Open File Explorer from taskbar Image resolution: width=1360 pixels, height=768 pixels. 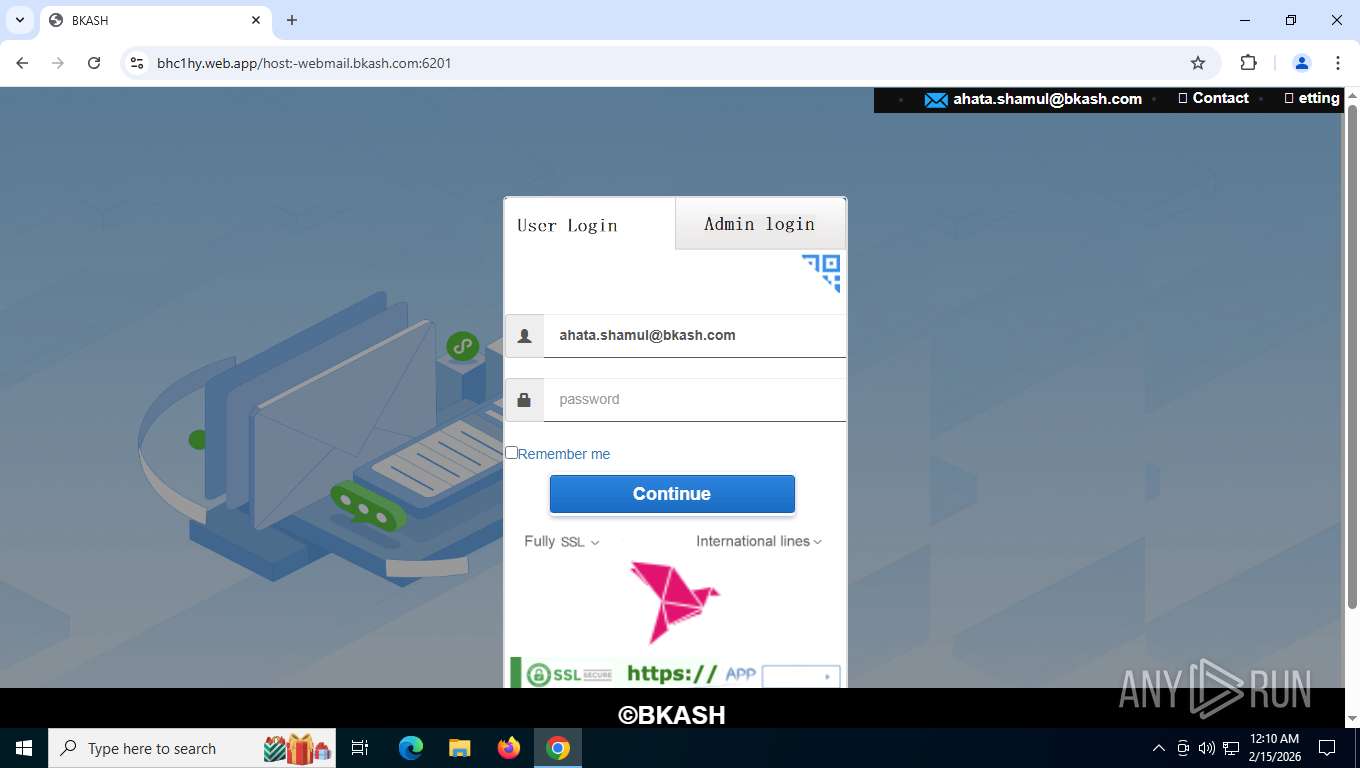[460, 748]
